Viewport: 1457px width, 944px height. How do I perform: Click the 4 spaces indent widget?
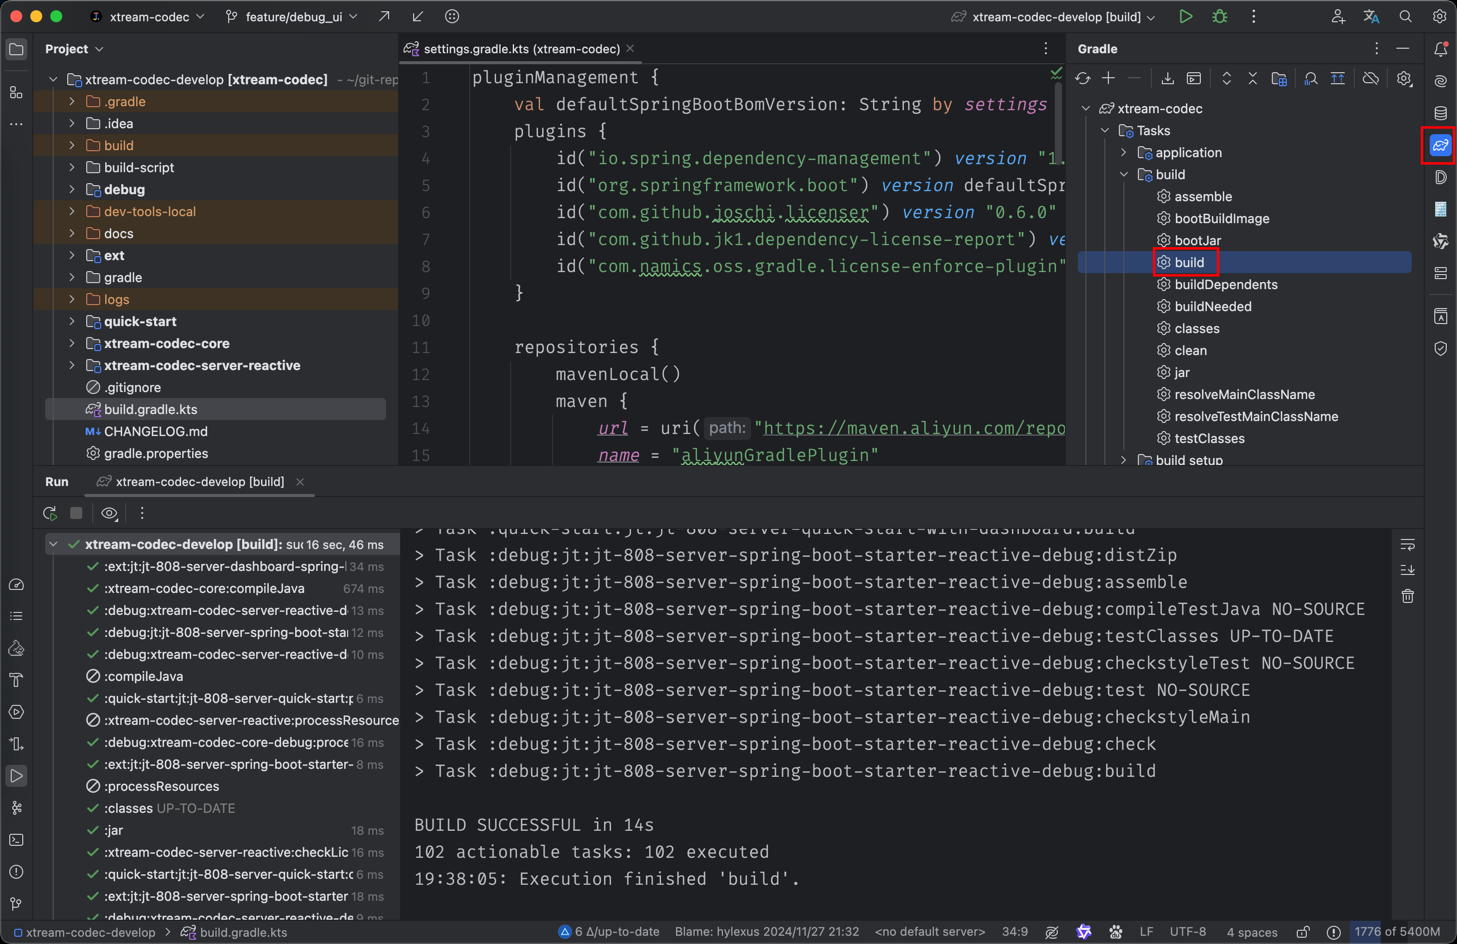coord(1252,932)
